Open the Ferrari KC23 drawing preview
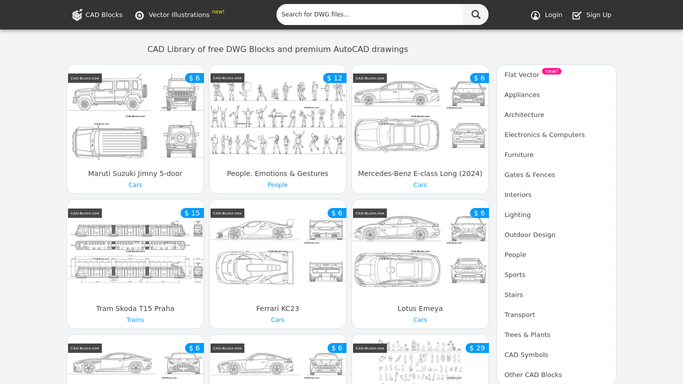Viewport: 683px width, 384px height. (277, 251)
